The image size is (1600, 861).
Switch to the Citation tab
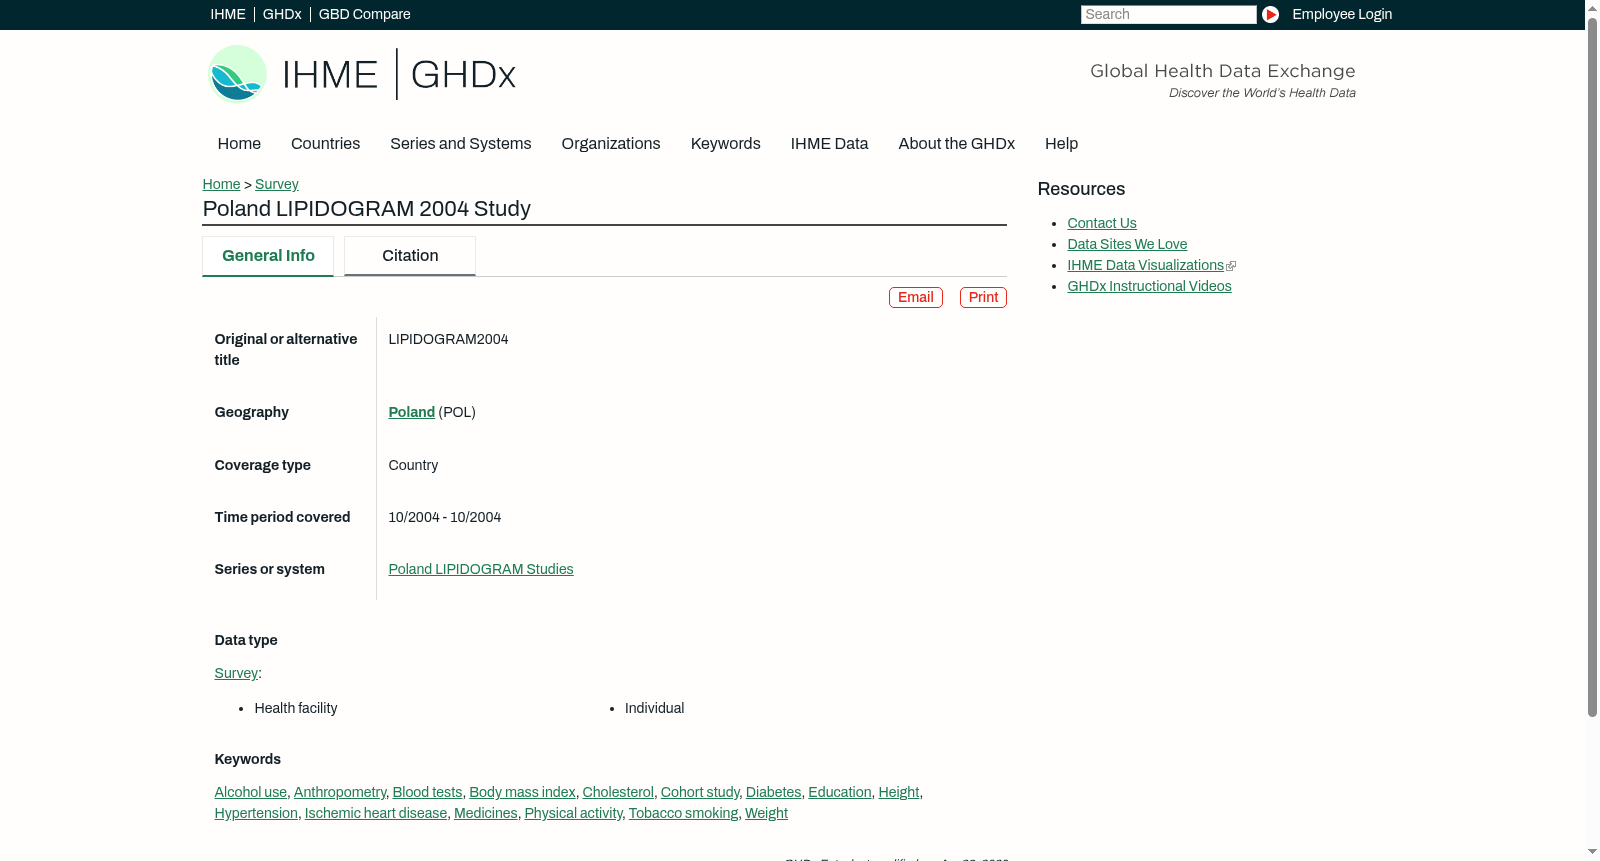click(x=410, y=256)
